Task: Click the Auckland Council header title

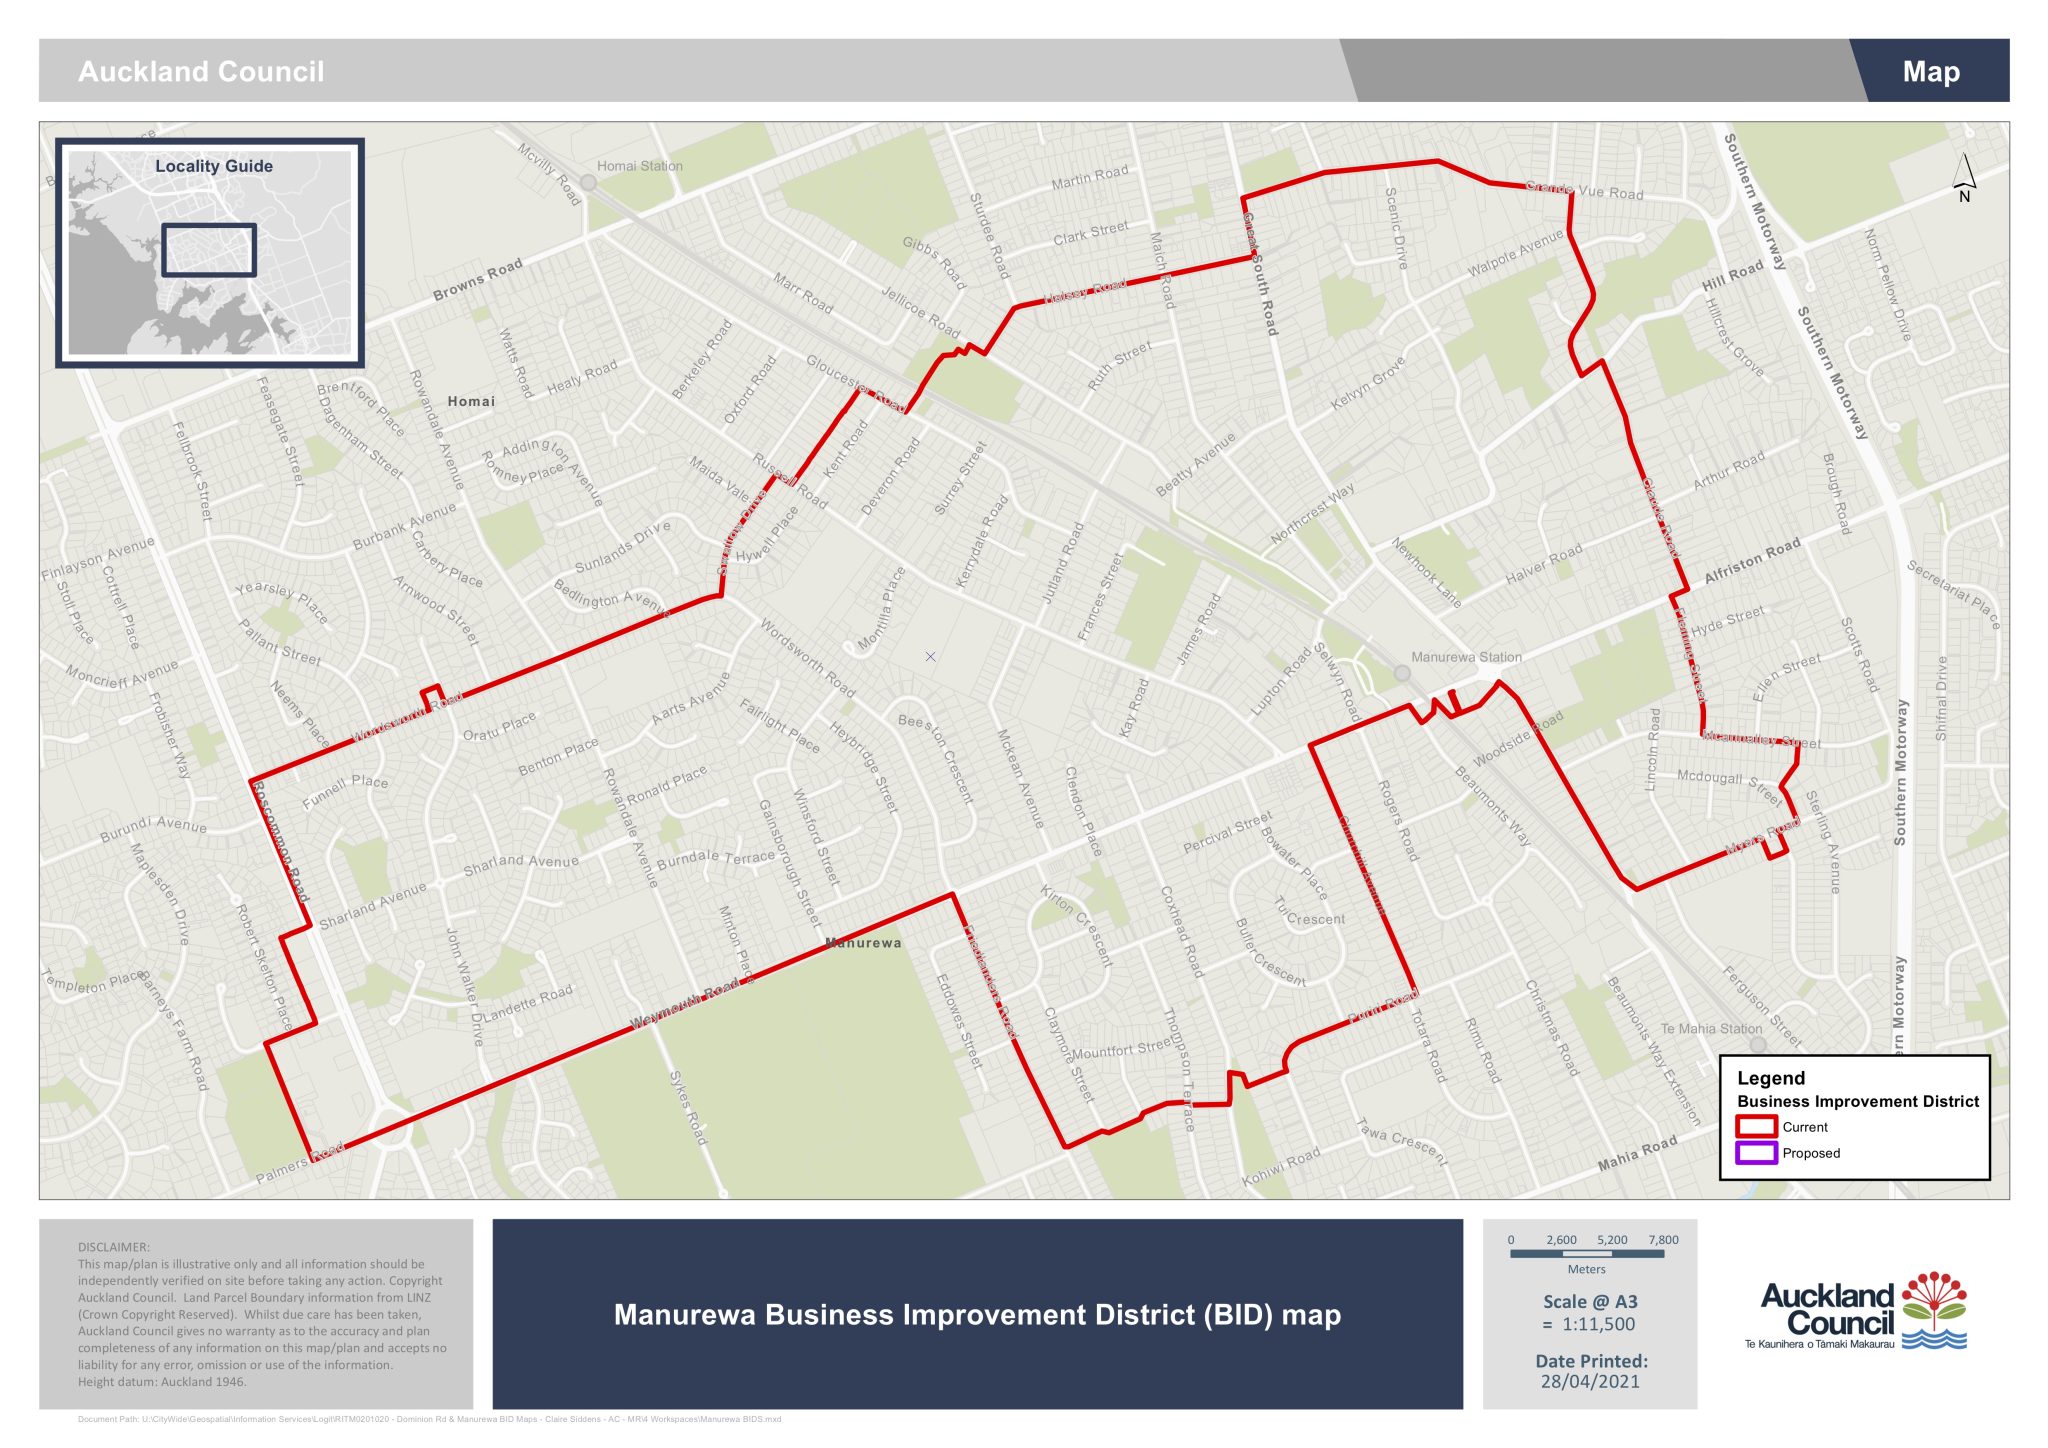Action: (x=201, y=72)
